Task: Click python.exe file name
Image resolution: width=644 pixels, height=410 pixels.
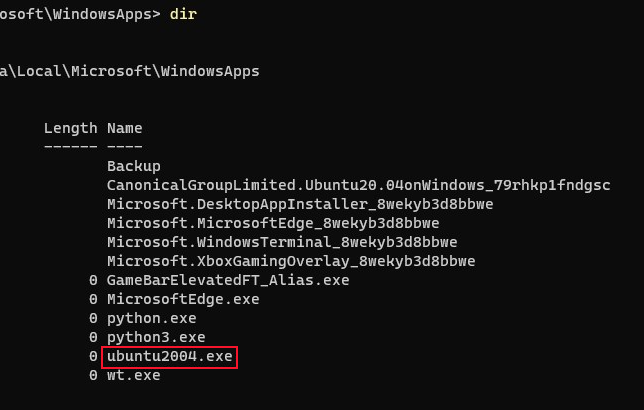Action: click(x=152, y=318)
